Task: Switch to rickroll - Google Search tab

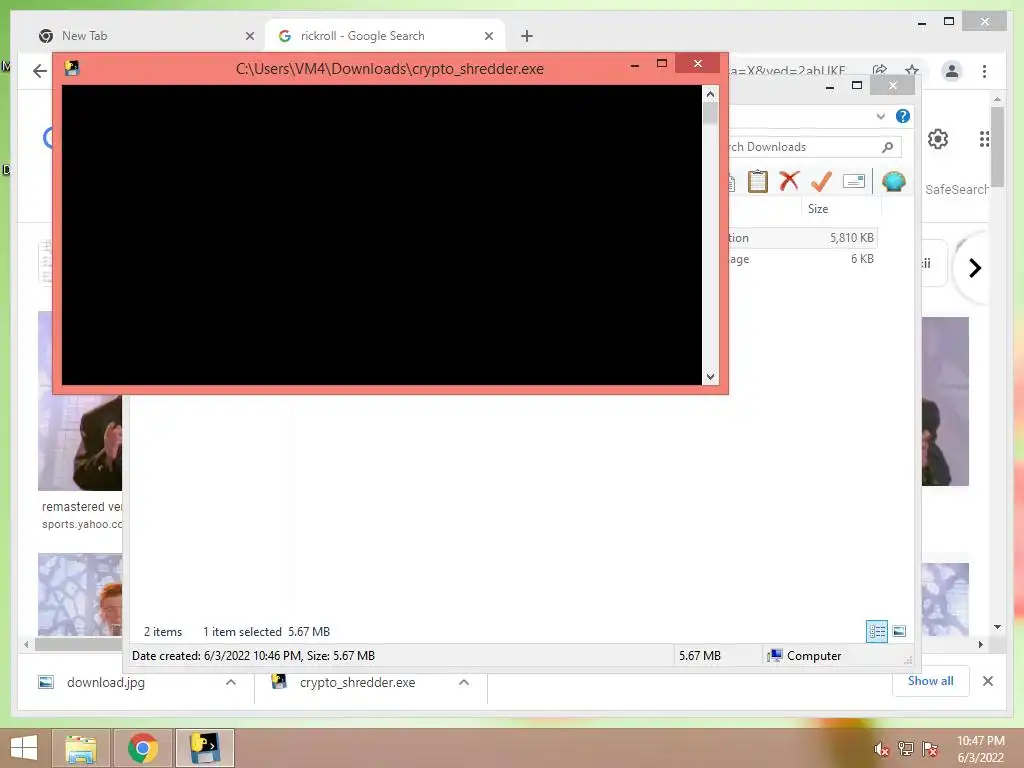Action: coord(384,36)
